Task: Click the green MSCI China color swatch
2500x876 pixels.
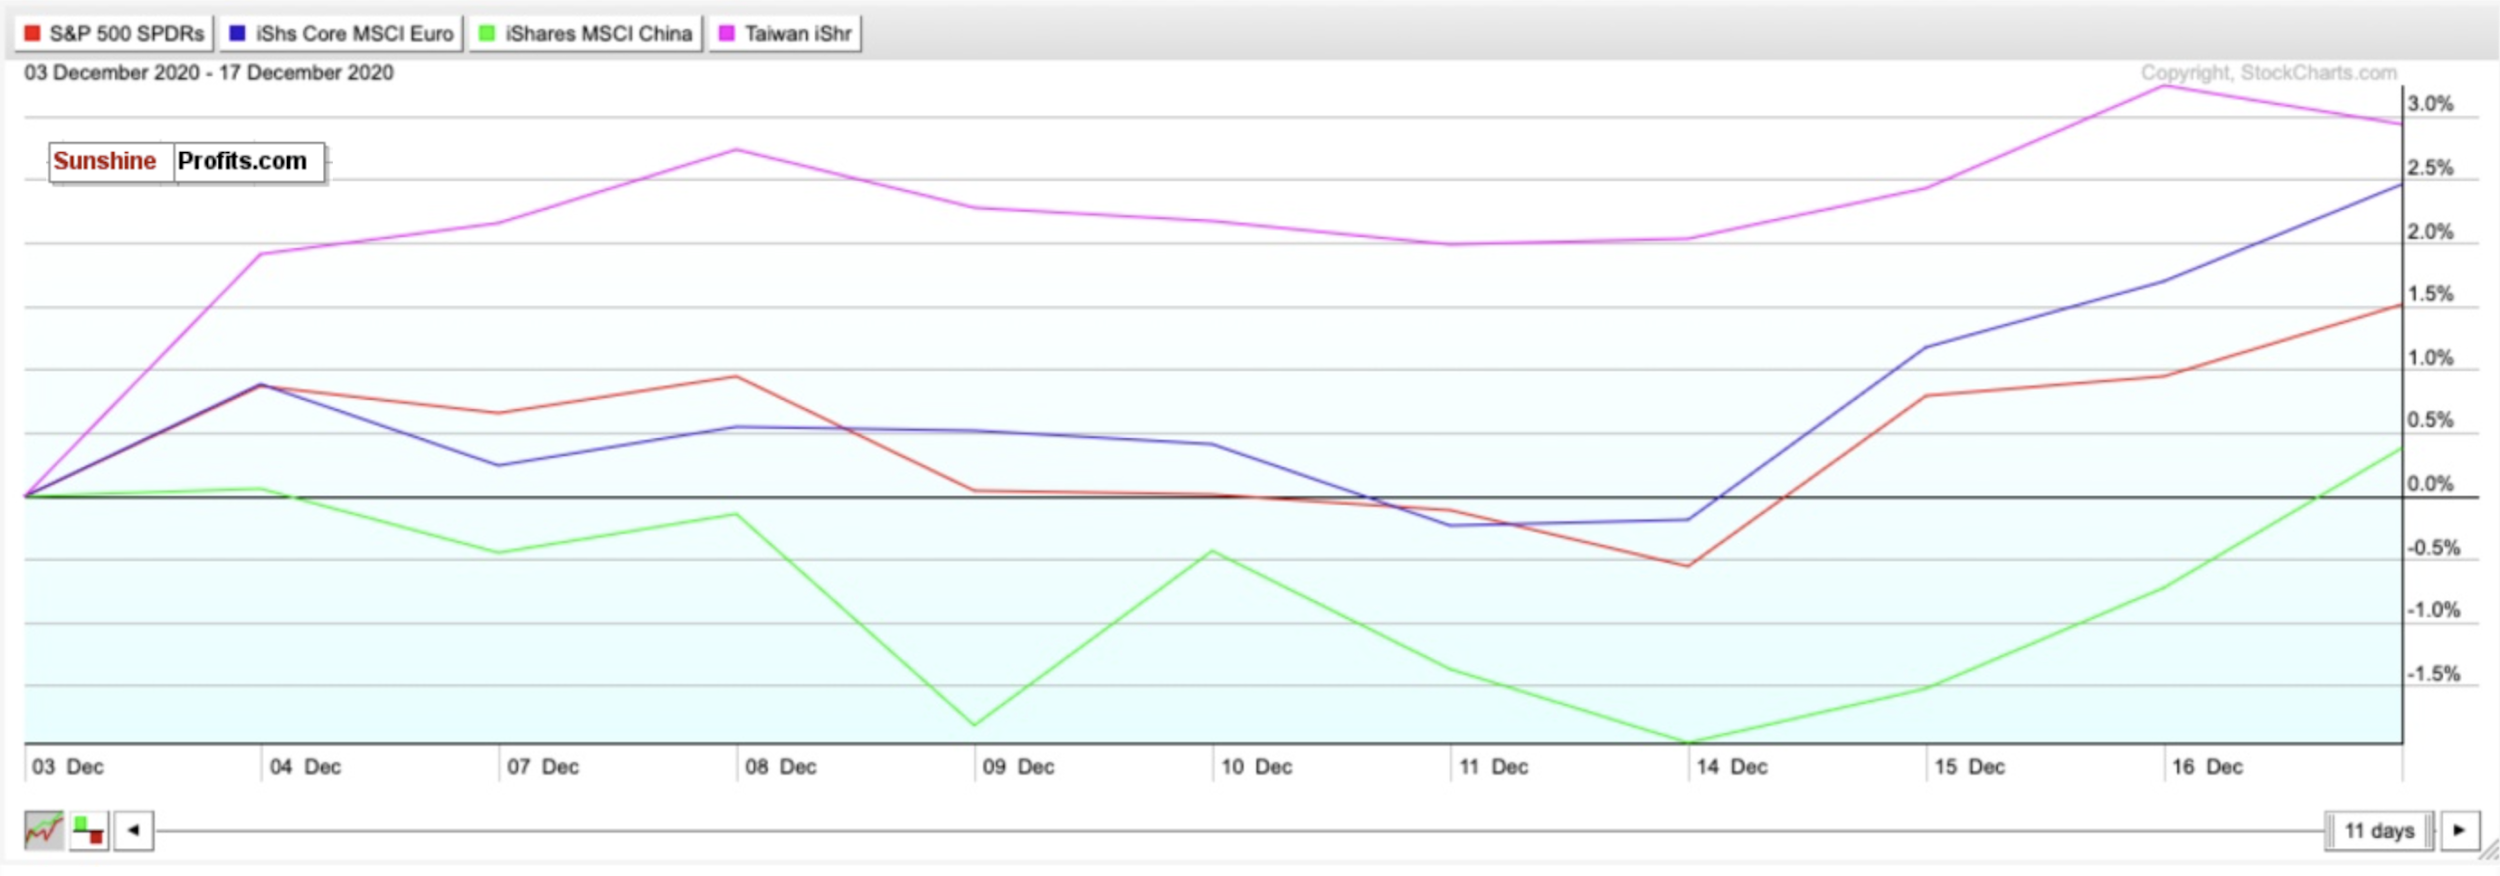Action: [487, 34]
